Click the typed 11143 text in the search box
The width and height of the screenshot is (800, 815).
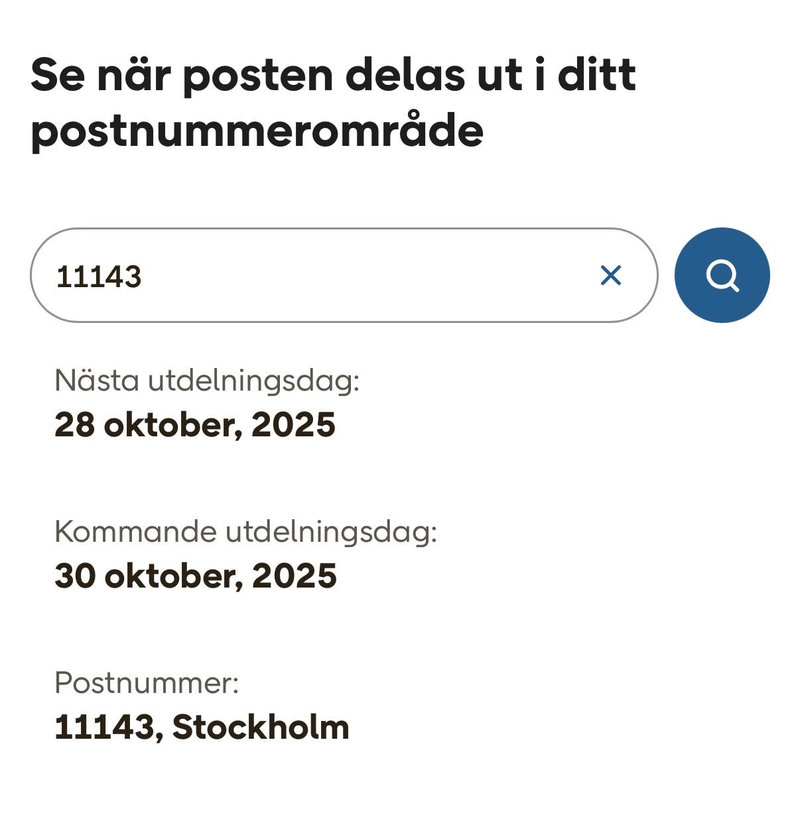click(x=98, y=276)
